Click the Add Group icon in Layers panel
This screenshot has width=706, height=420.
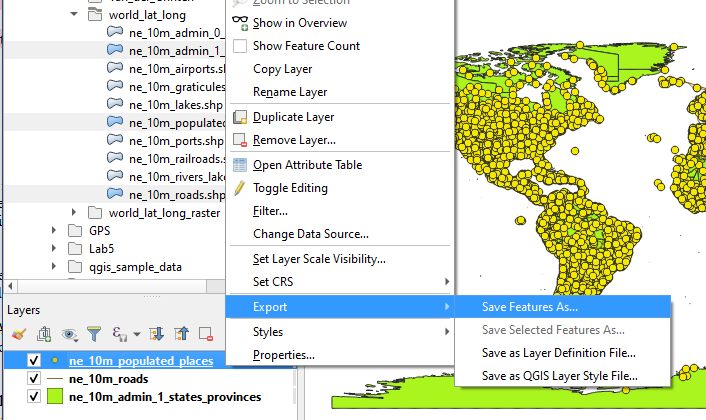pyautogui.click(x=44, y=334)
